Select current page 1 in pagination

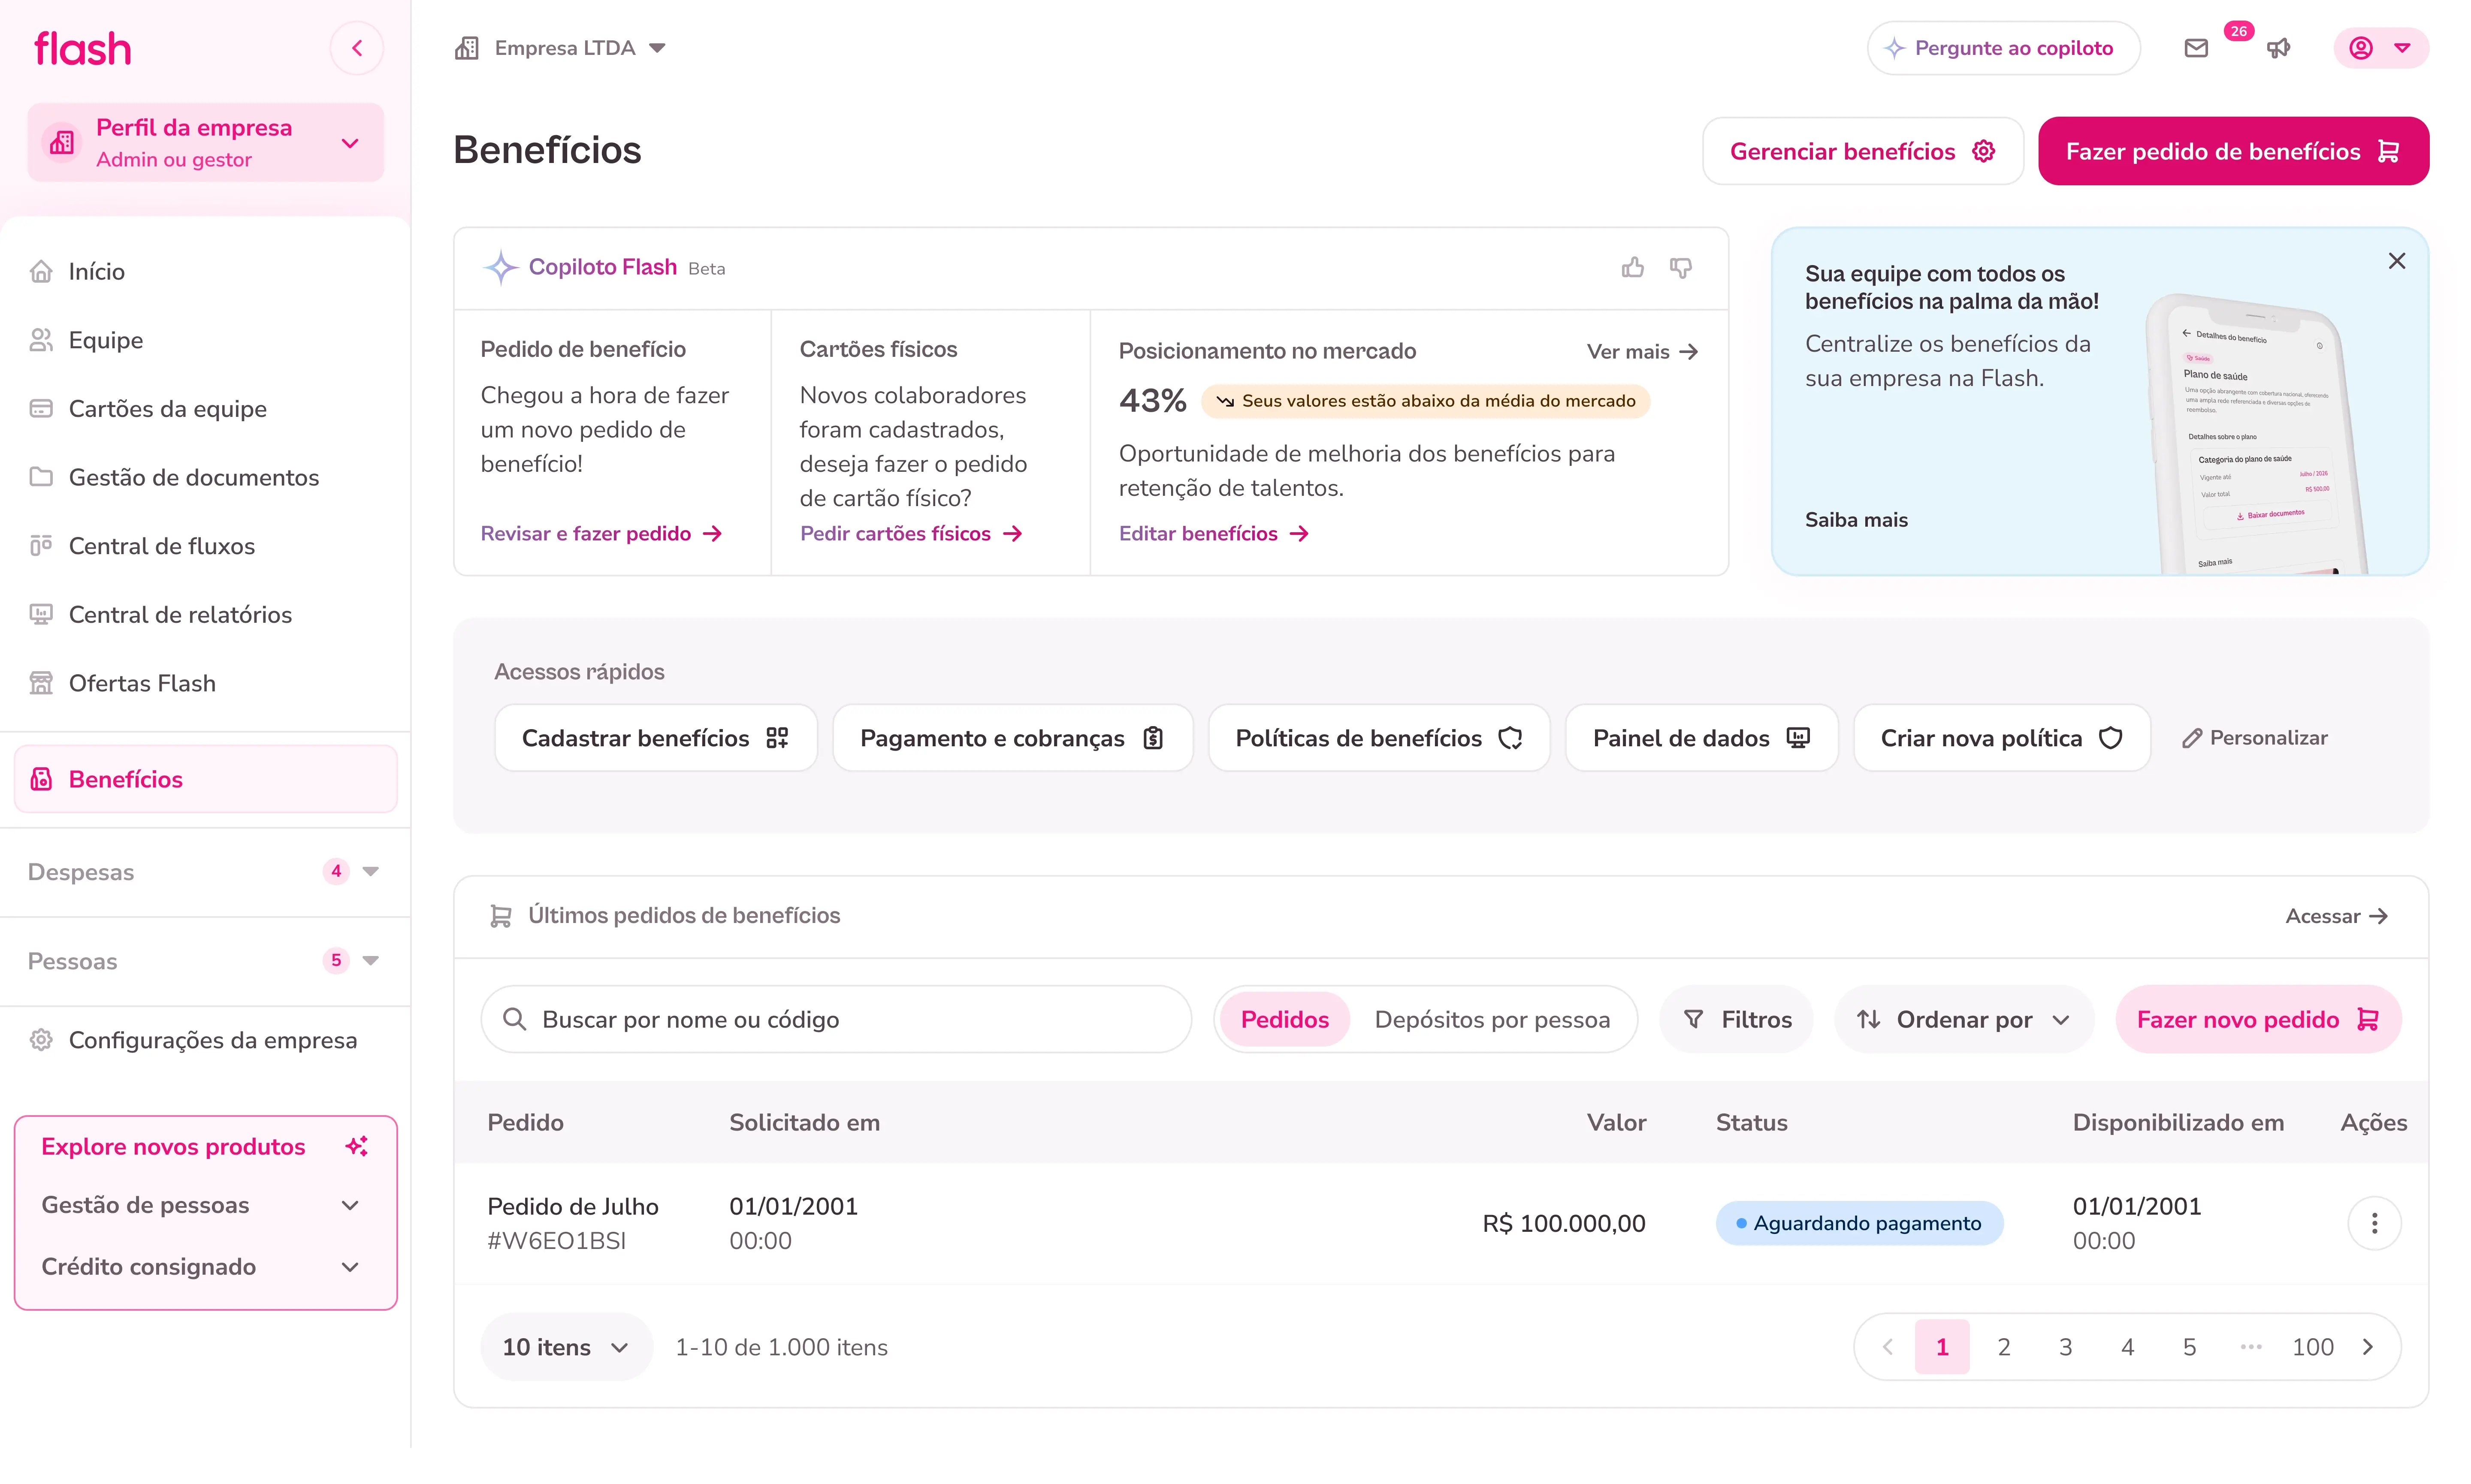(1942, 1347)
